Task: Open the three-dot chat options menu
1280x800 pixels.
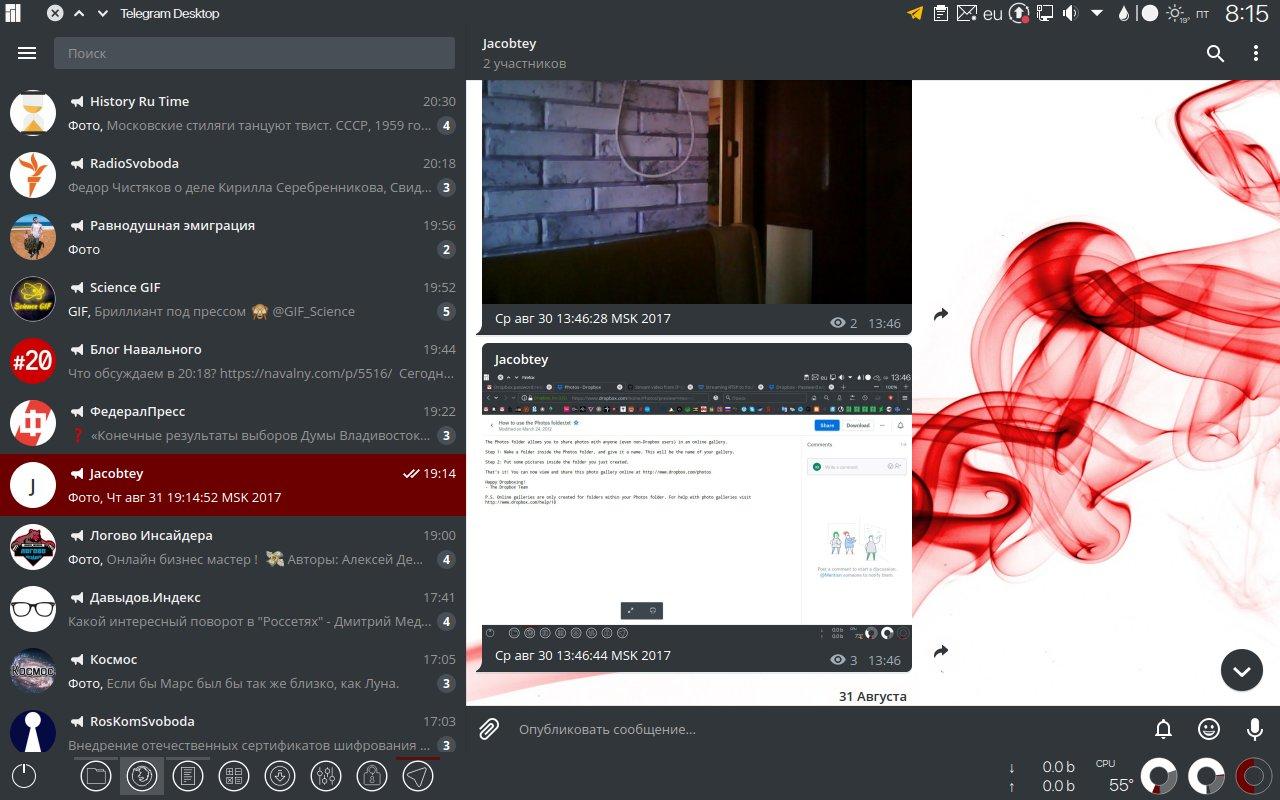Action: pos(1256,54)
